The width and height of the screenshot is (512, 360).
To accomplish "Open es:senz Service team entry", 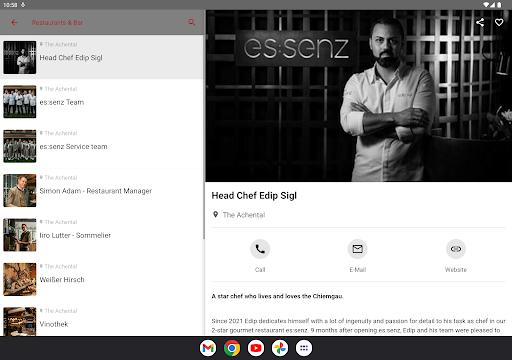I will click(102, 146).
